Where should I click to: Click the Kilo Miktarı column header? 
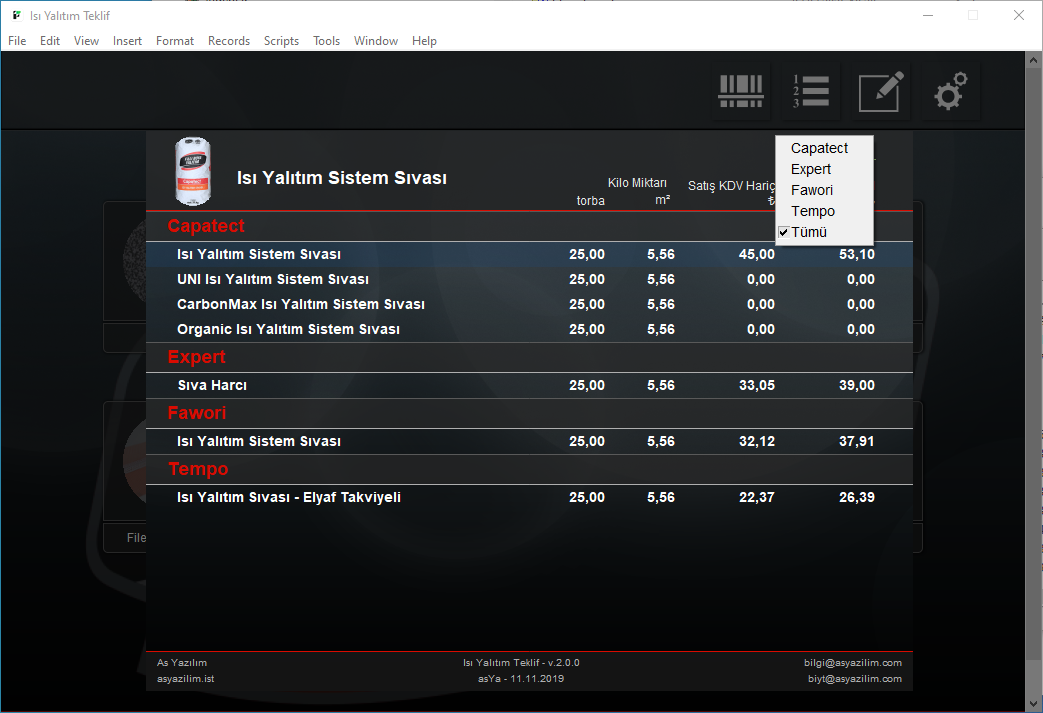click(x=637, y=183)
